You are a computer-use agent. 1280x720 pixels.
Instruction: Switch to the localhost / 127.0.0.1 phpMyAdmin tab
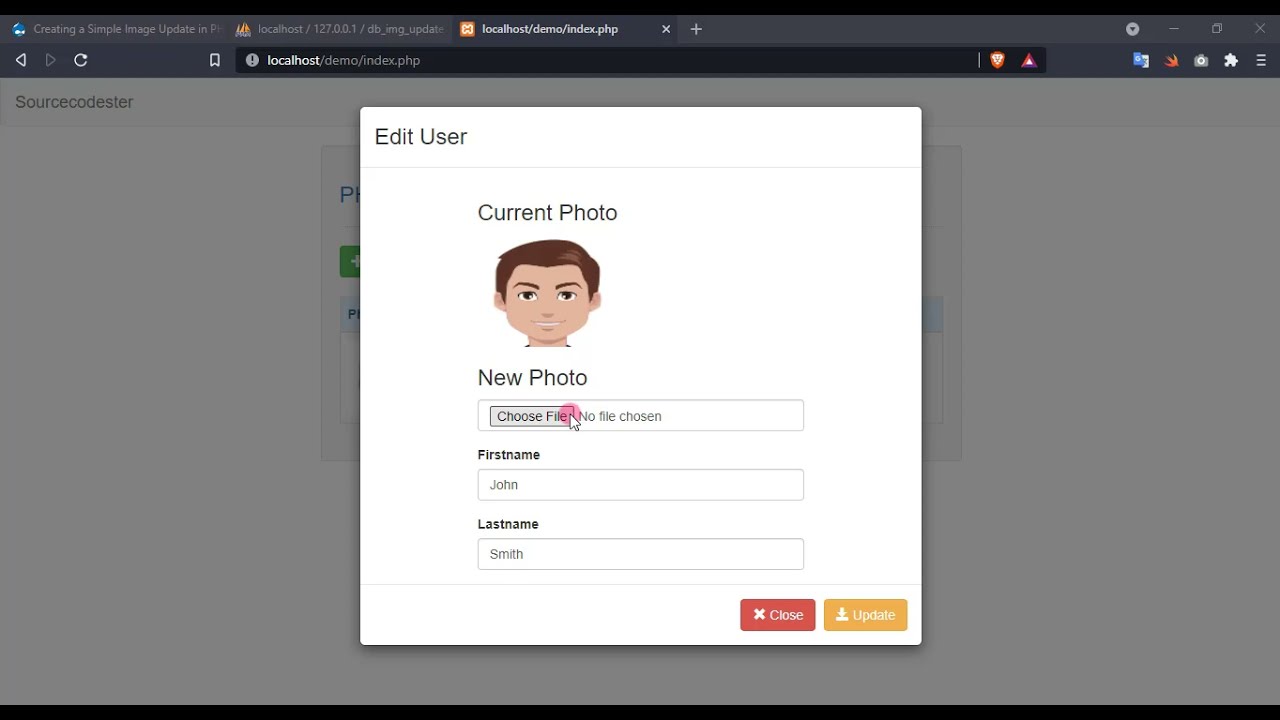340,29
